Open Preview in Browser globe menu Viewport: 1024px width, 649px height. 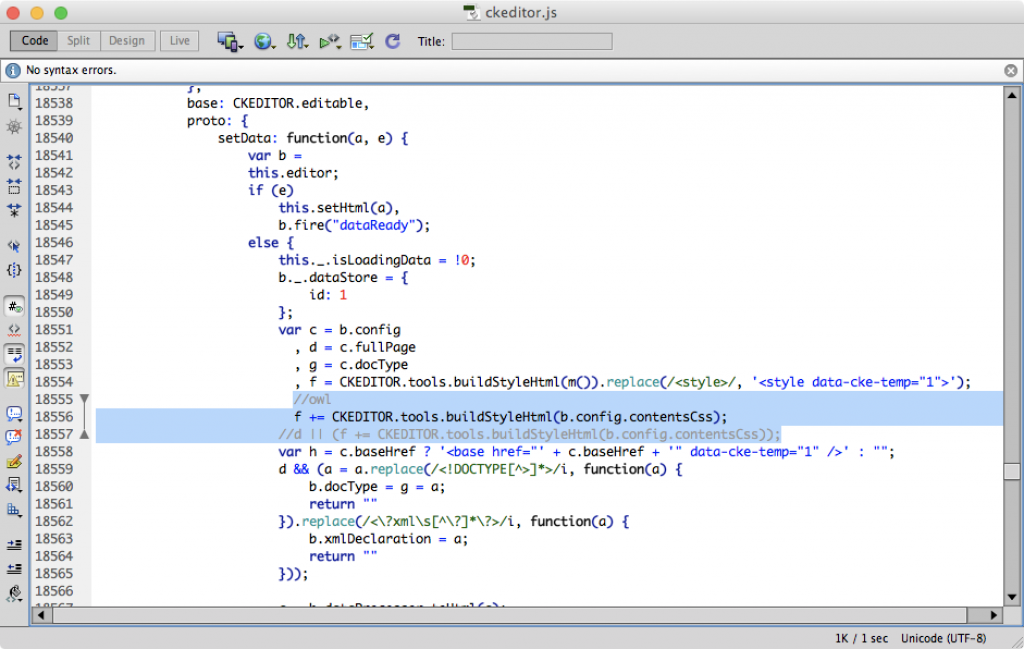[x=264, y=41]
